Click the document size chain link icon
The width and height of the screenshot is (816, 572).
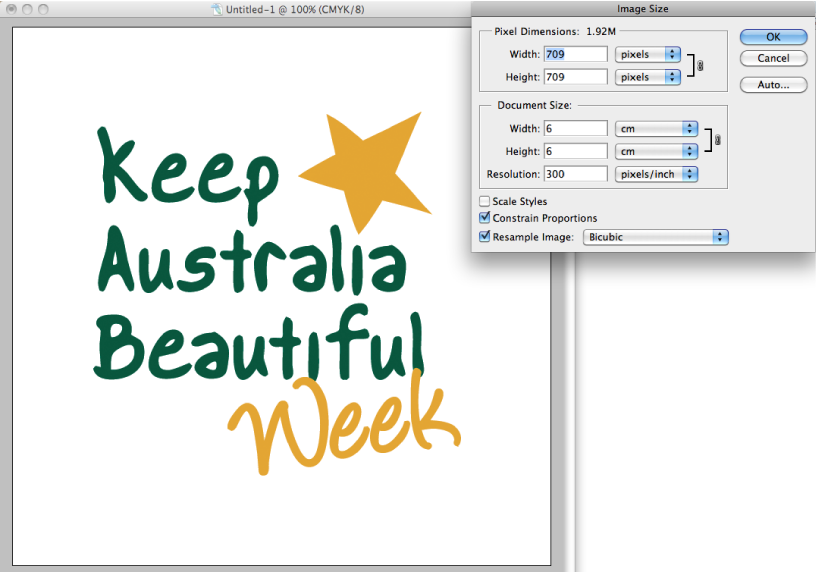click(x=718, y=140)
